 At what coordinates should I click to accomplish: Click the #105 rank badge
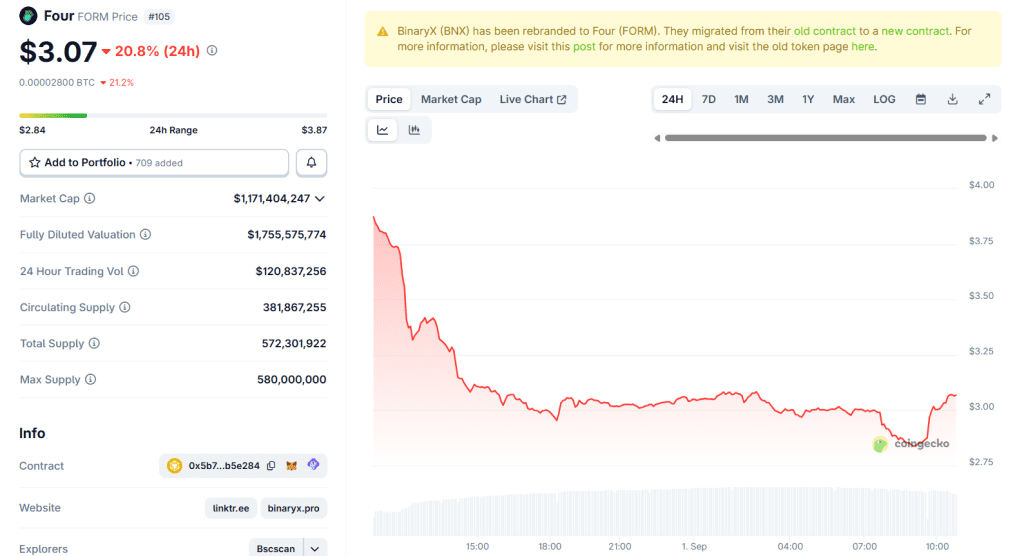click(x=159, y=16)
